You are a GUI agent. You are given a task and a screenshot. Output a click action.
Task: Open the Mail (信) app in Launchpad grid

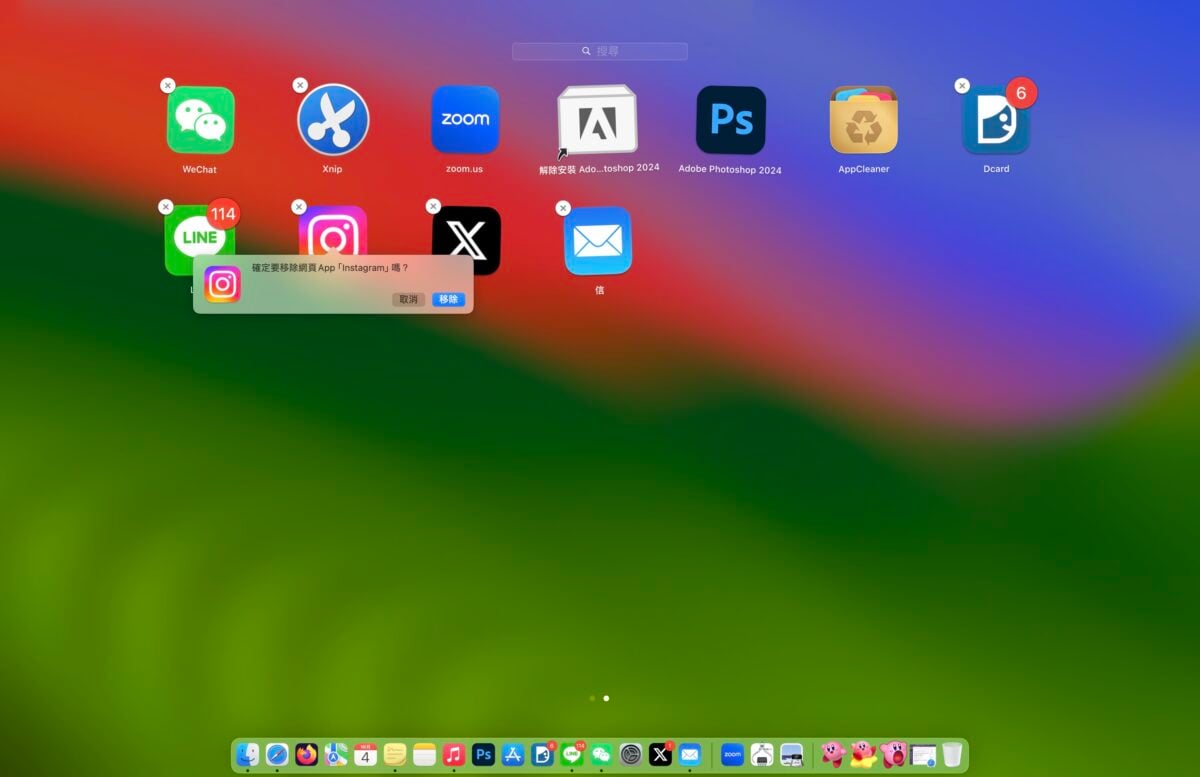598,240
